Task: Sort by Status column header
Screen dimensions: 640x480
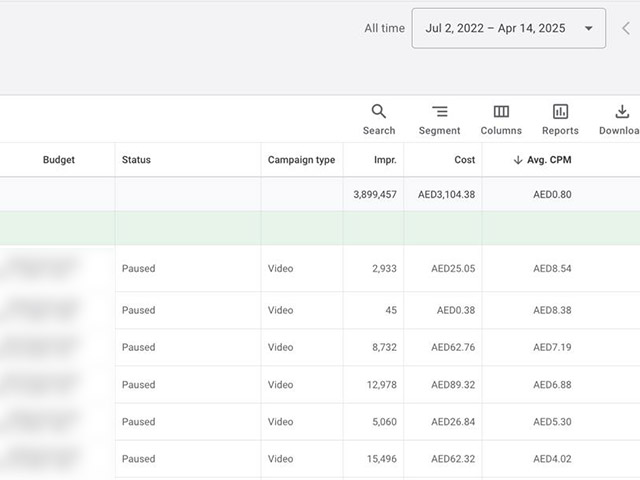Action: (x=136, y=160)
